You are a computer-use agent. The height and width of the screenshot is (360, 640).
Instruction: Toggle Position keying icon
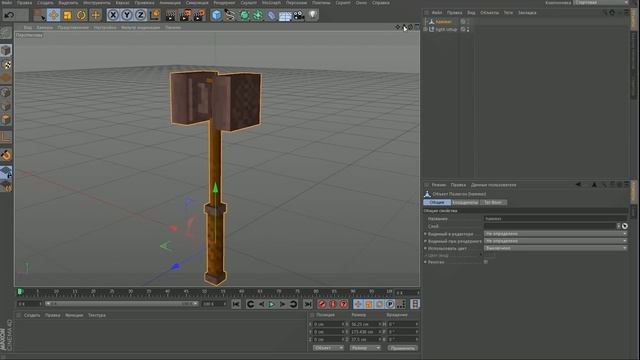pyautogui.click(x=358, y=304)
